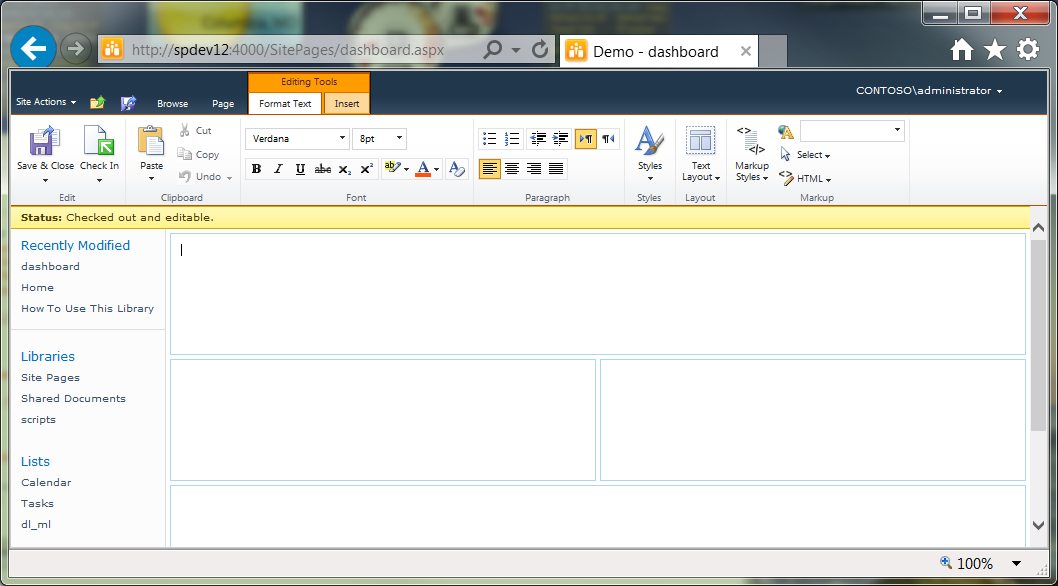Open the Page ribbon tab

click(x=223, y=104)
